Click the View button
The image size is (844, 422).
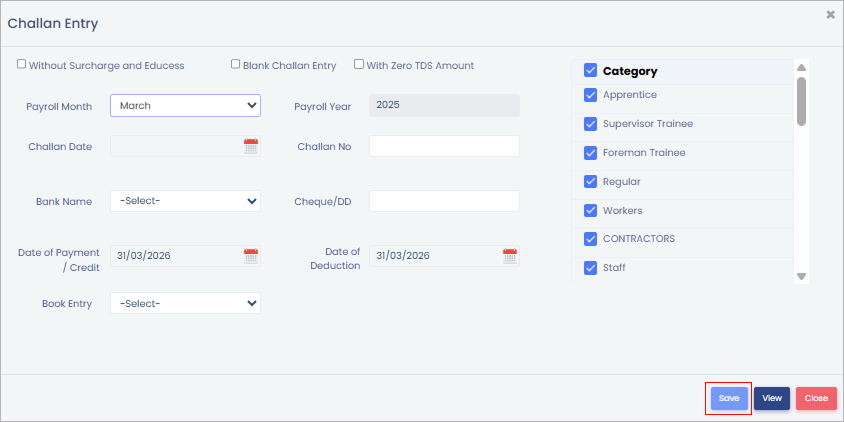pos(772,398)
